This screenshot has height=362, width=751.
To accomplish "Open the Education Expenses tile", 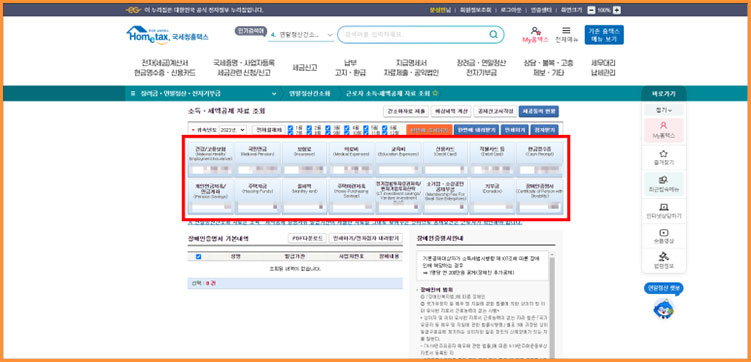I will pyautogui.click(x=398, y=158).
